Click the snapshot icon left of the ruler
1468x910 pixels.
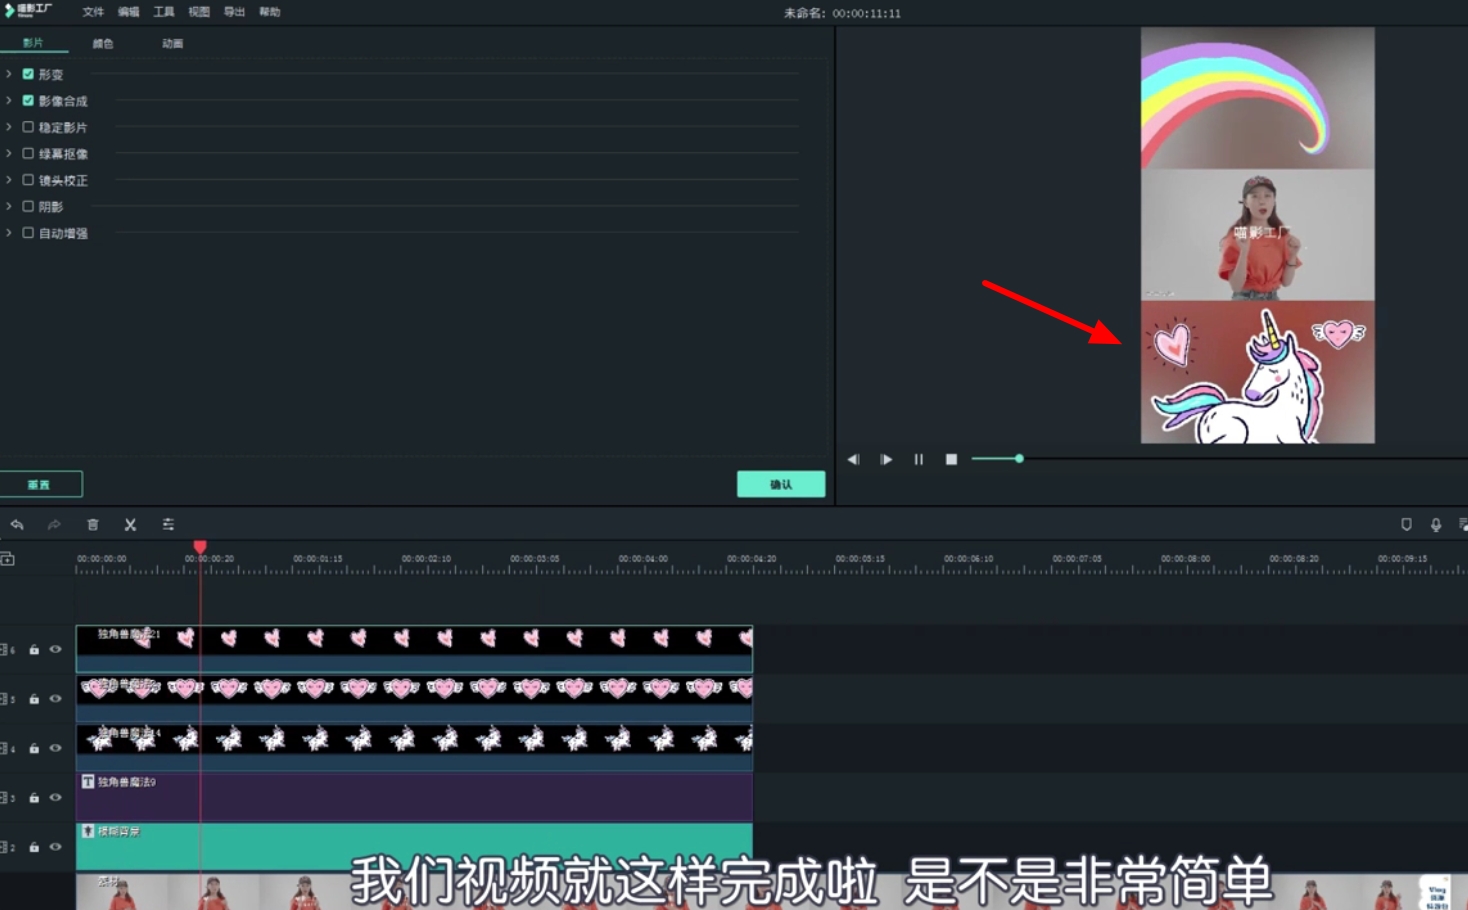pyautogui.click(x=8, y=558)
